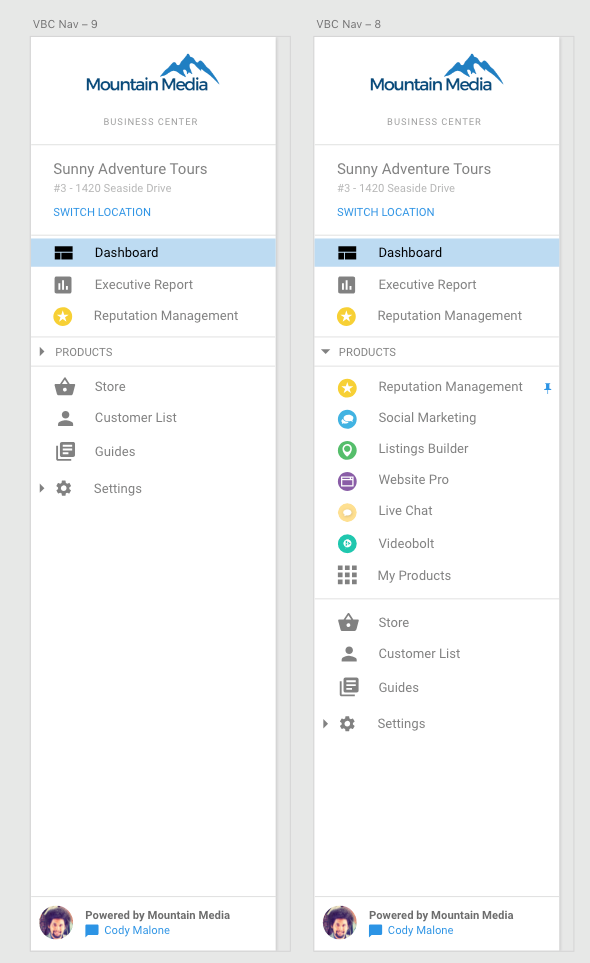Click SWITCH LOCATION link in VBC Nav – 9

click(x=102, y=212)
